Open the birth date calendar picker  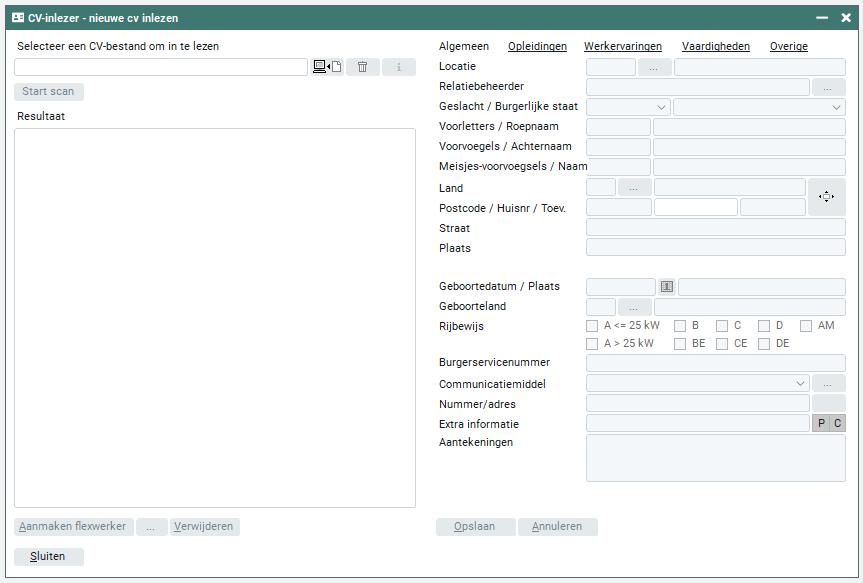[x=667, y=287]
